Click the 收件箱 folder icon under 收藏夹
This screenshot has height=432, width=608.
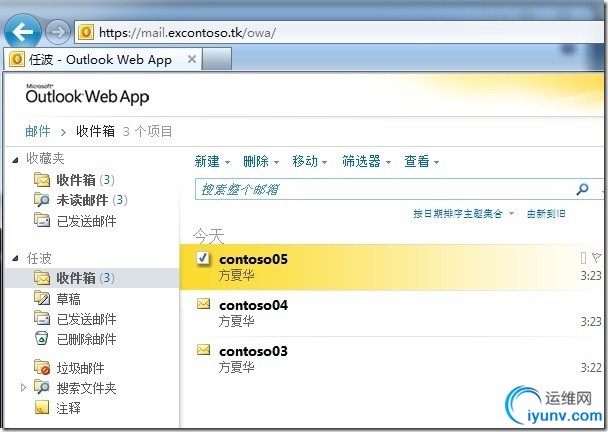(42, 180)
